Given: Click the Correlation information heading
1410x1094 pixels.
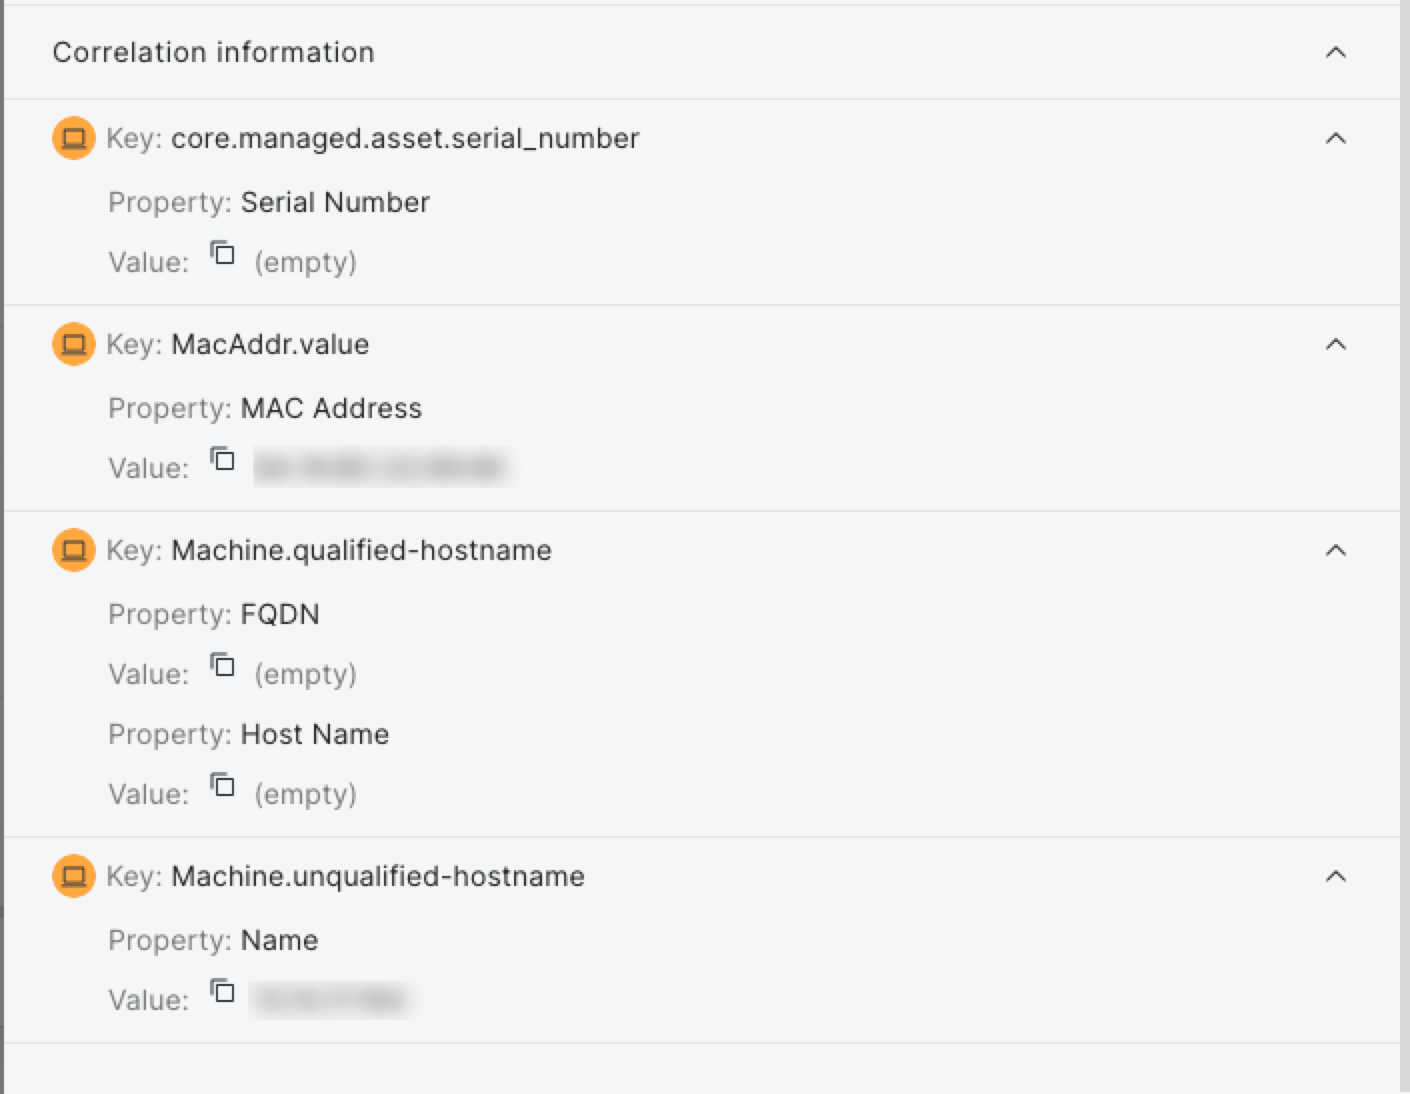Looking at the screenshot, I should point(213,52).
